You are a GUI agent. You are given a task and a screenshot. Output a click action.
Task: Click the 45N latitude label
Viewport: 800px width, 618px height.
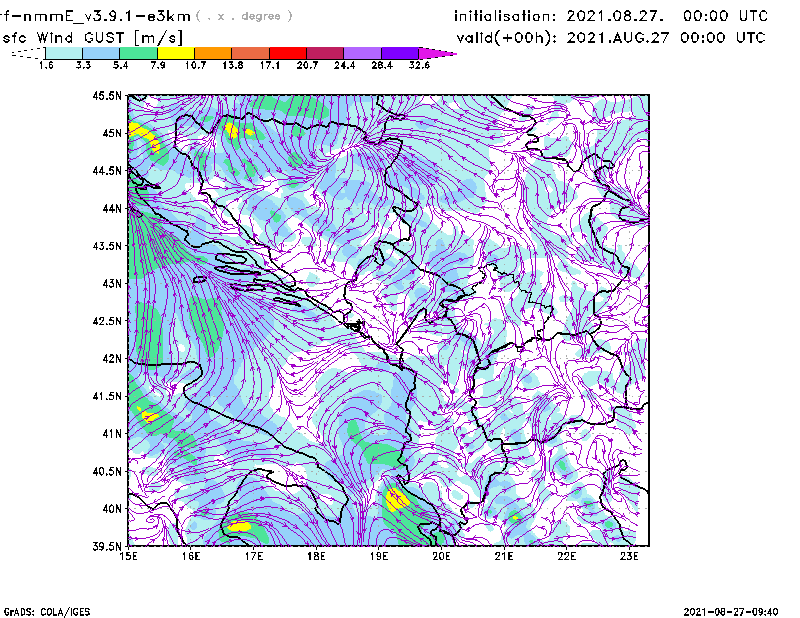[x=112, y=133]
